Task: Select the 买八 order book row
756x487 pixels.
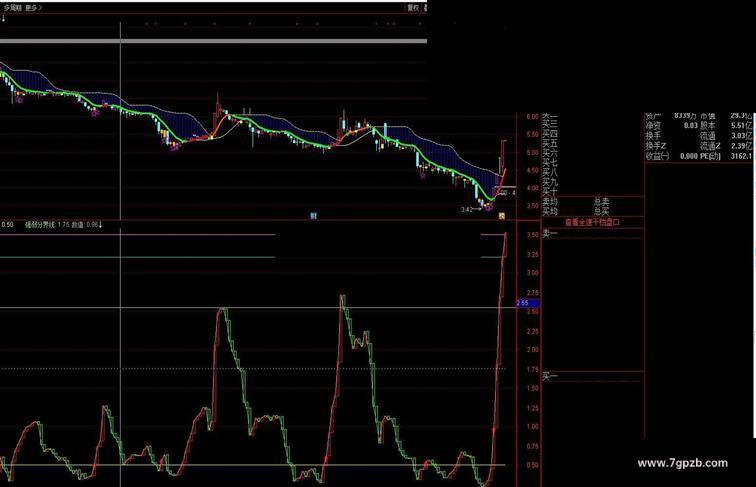Action: coord(550,172)
